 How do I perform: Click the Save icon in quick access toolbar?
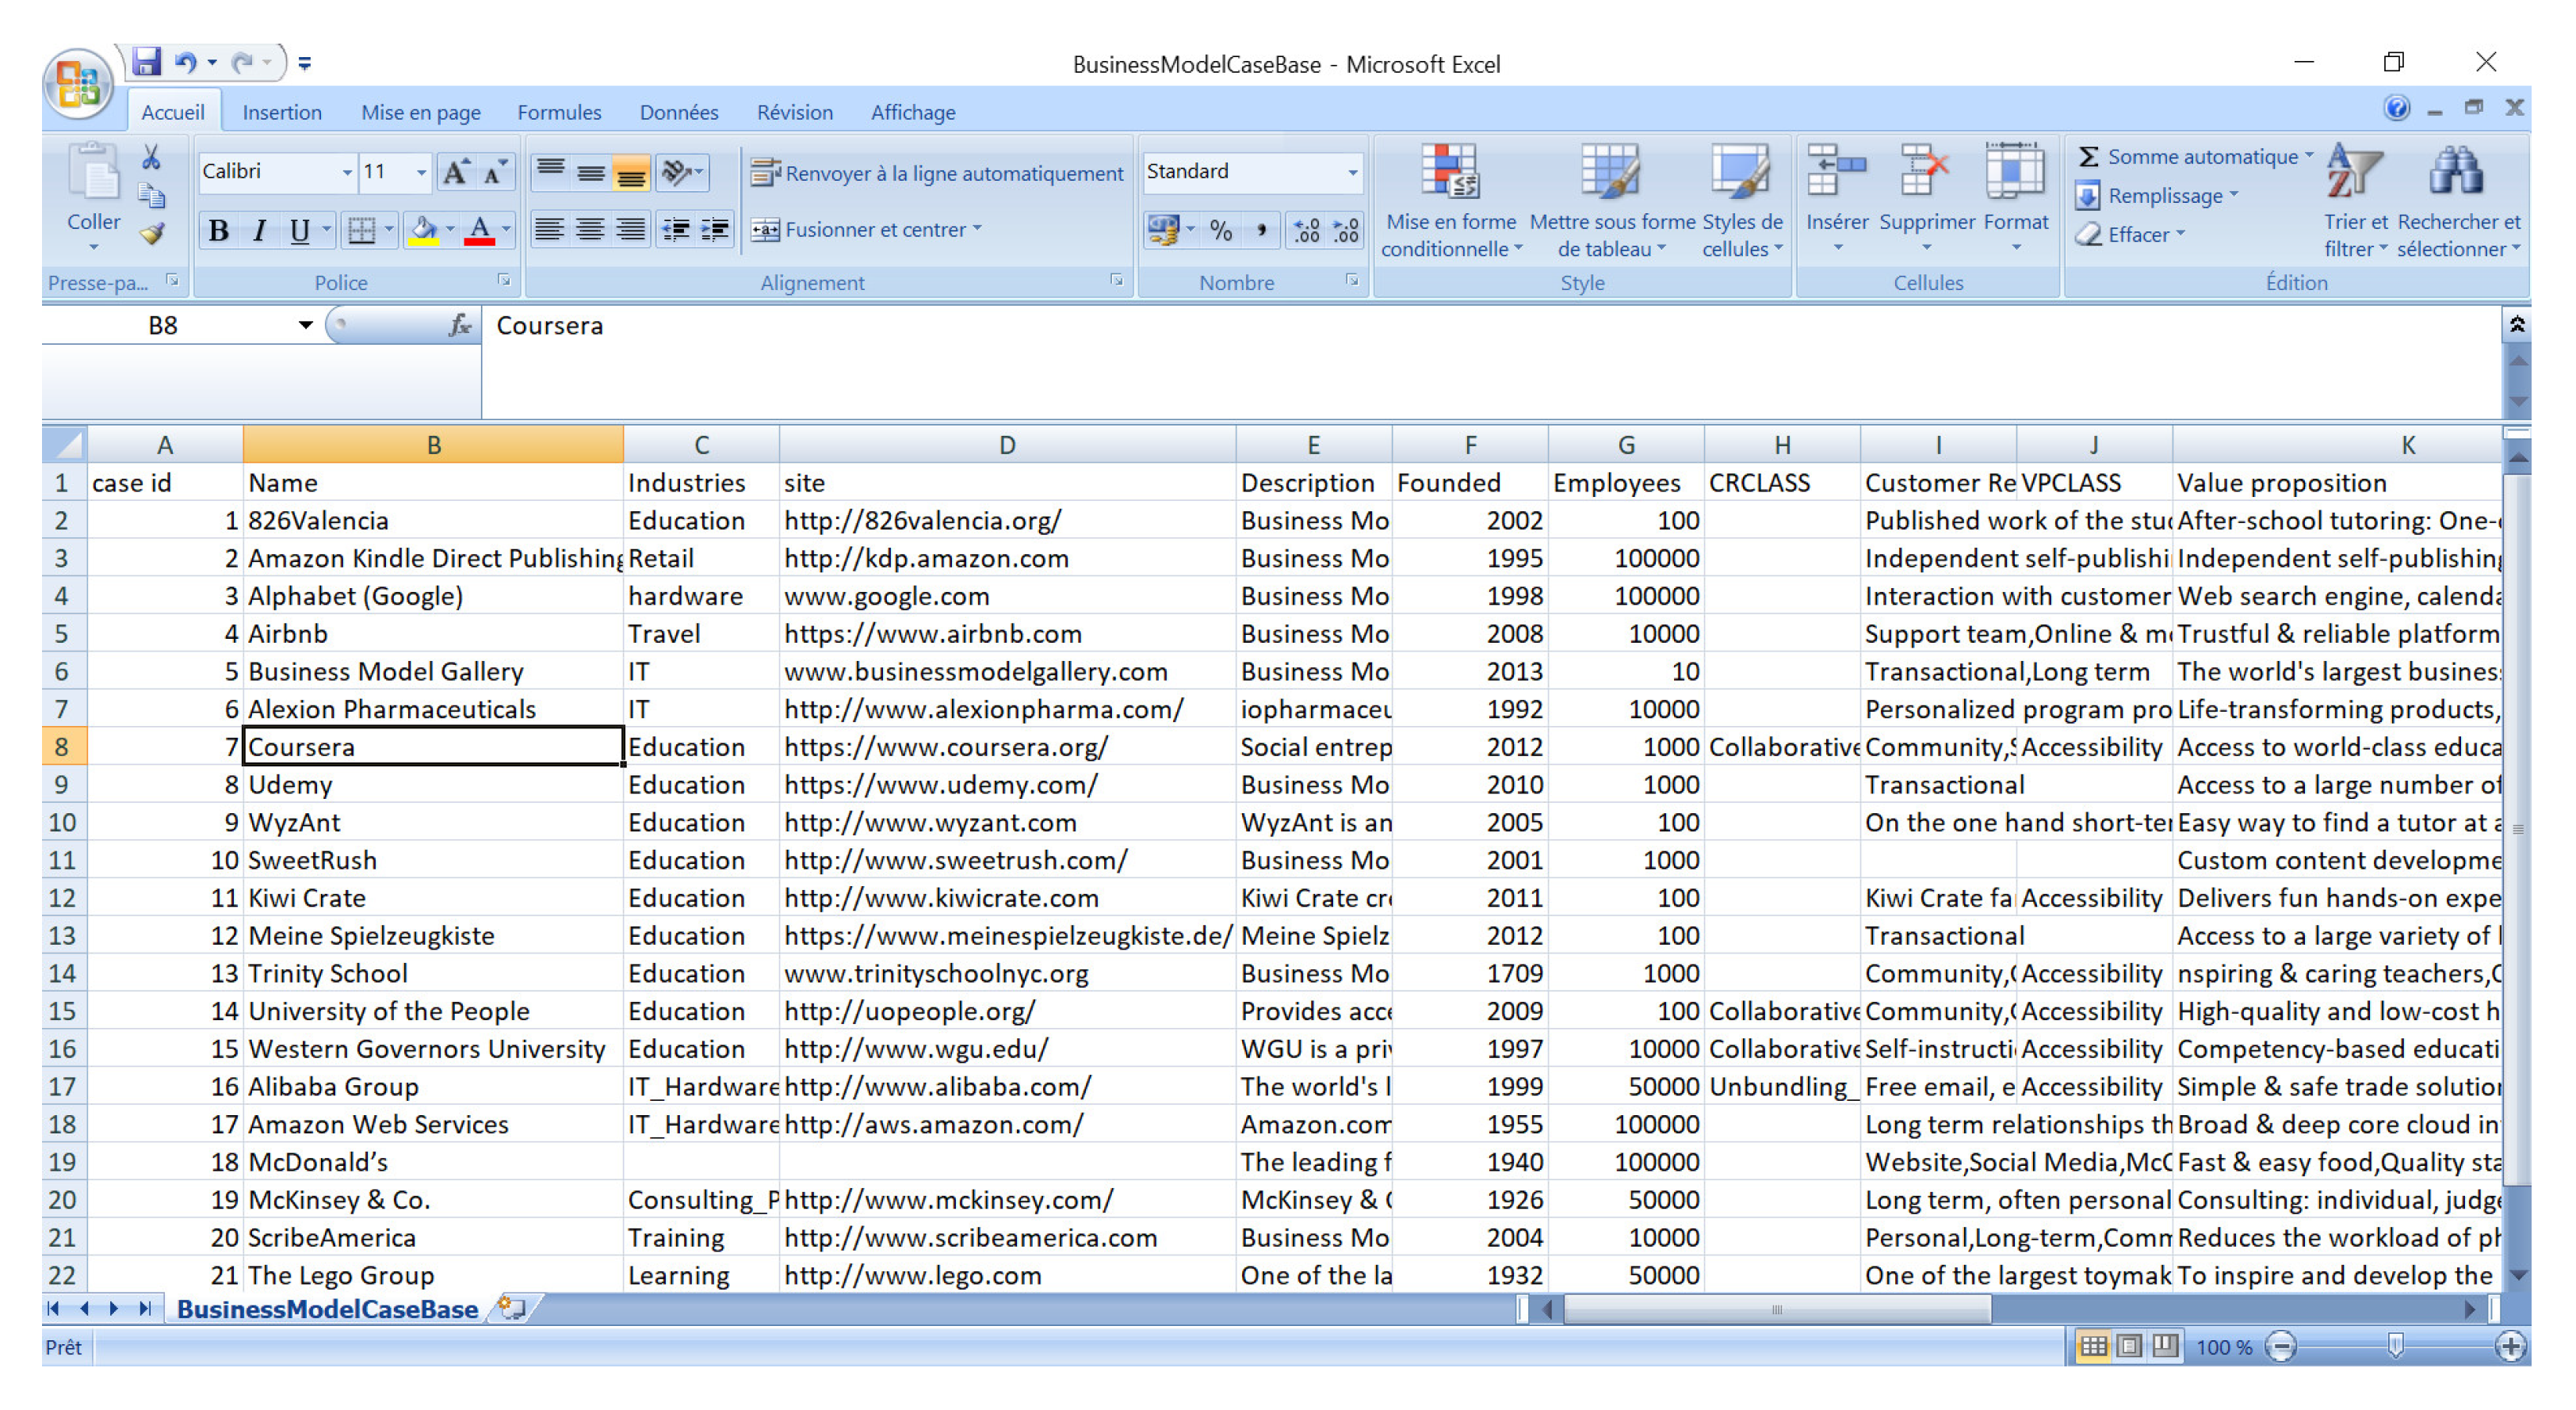click(x=146, y=62)
